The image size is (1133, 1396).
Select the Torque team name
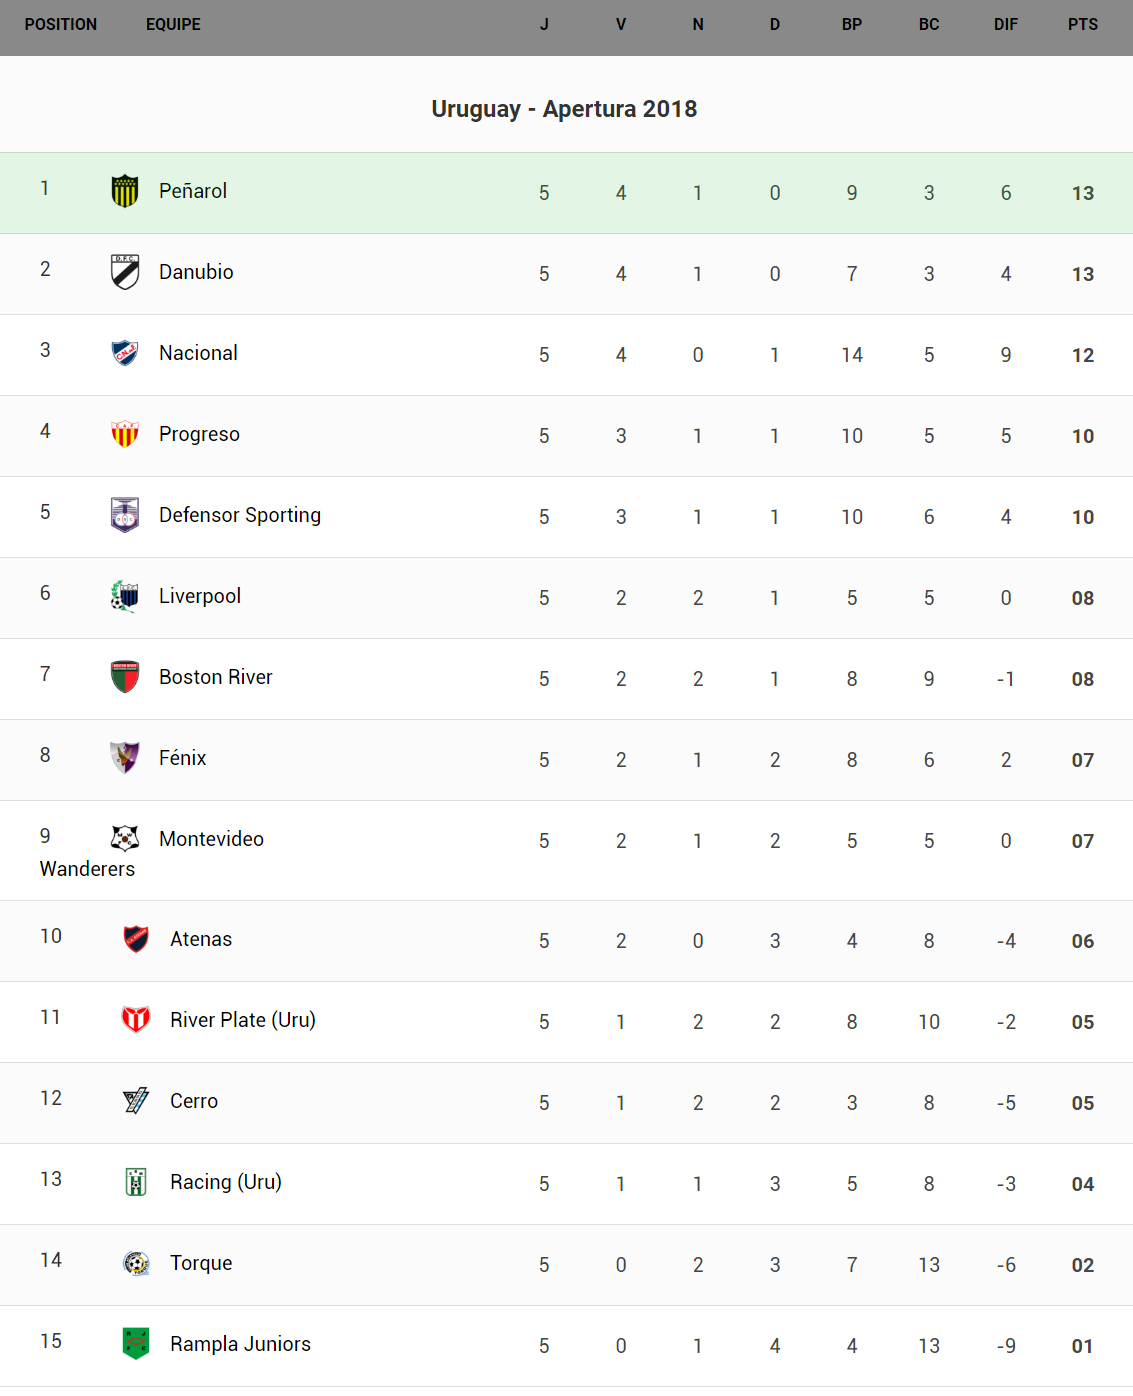coord(201,1263)
